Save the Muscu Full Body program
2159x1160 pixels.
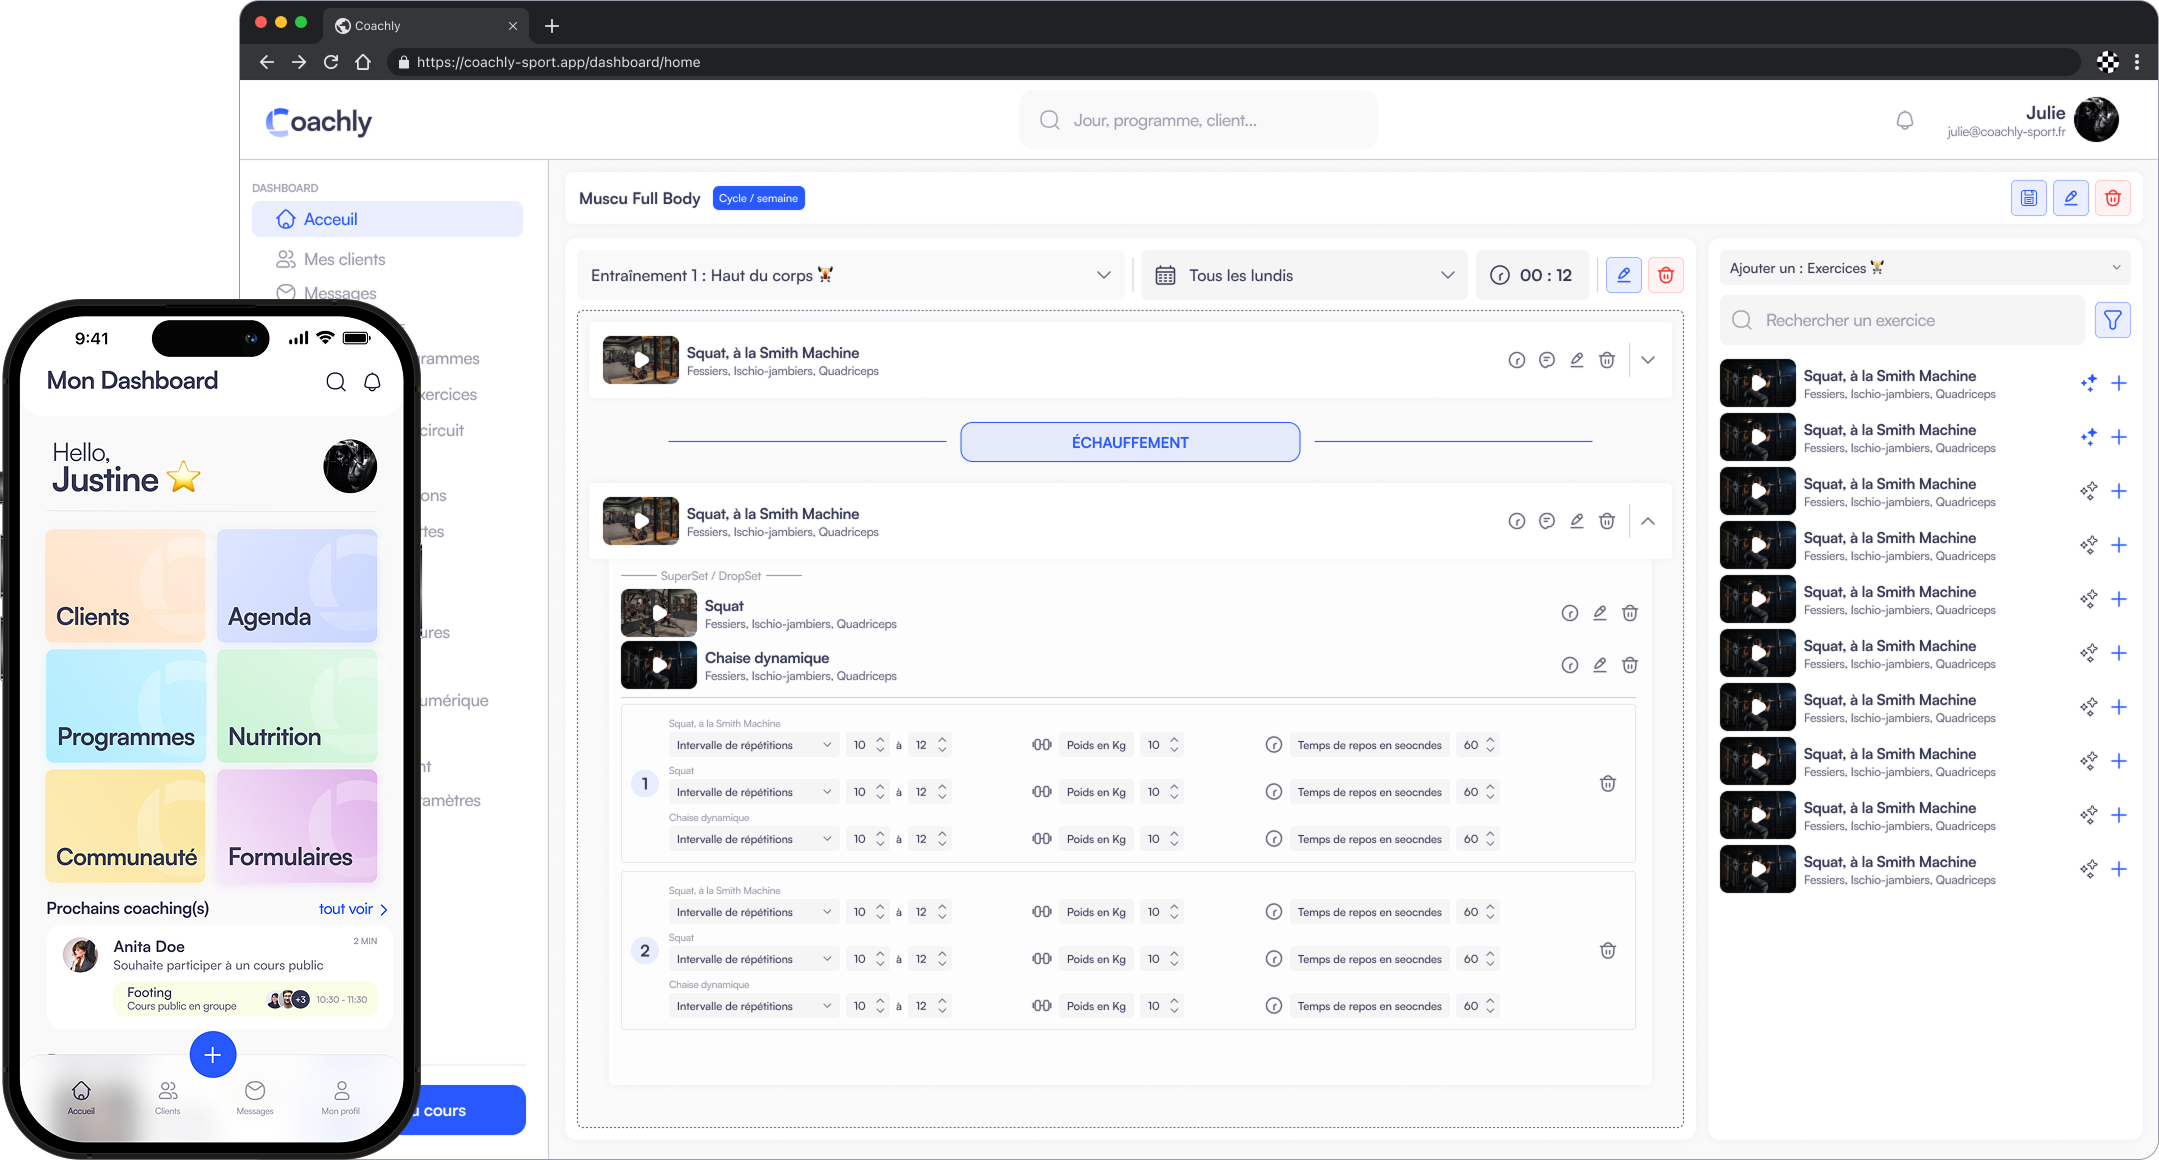(2028, 198)
